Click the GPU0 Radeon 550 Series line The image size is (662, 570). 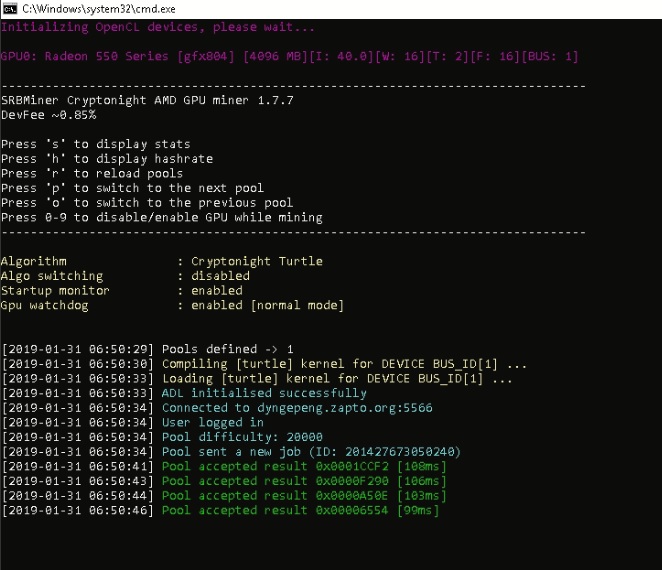(x=289, y=56)
